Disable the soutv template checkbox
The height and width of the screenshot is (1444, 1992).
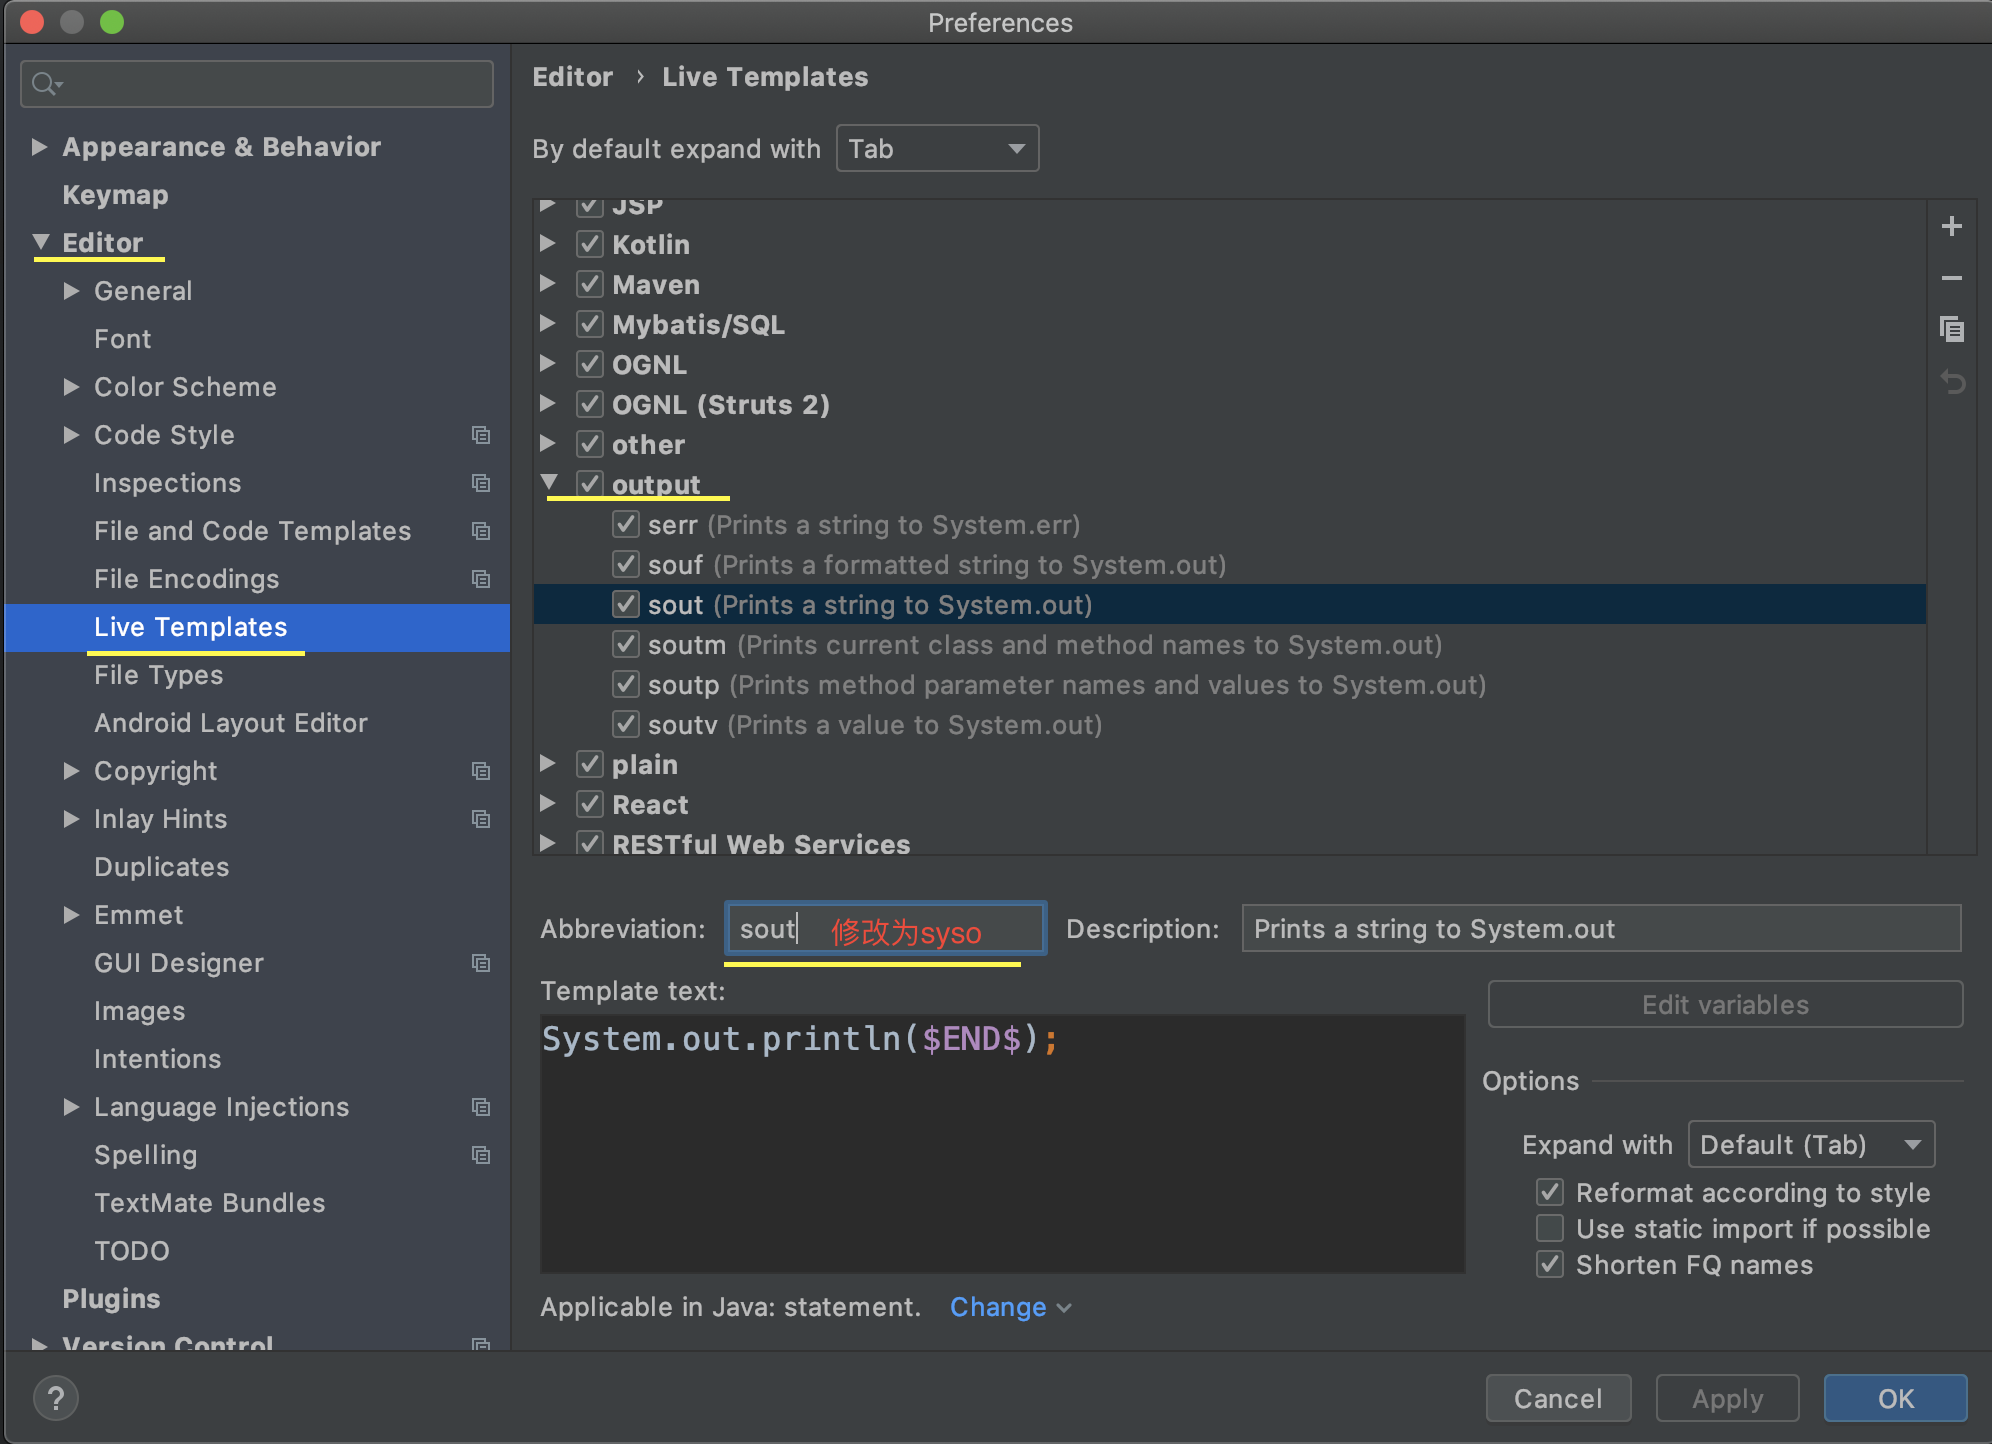(626, 724)
